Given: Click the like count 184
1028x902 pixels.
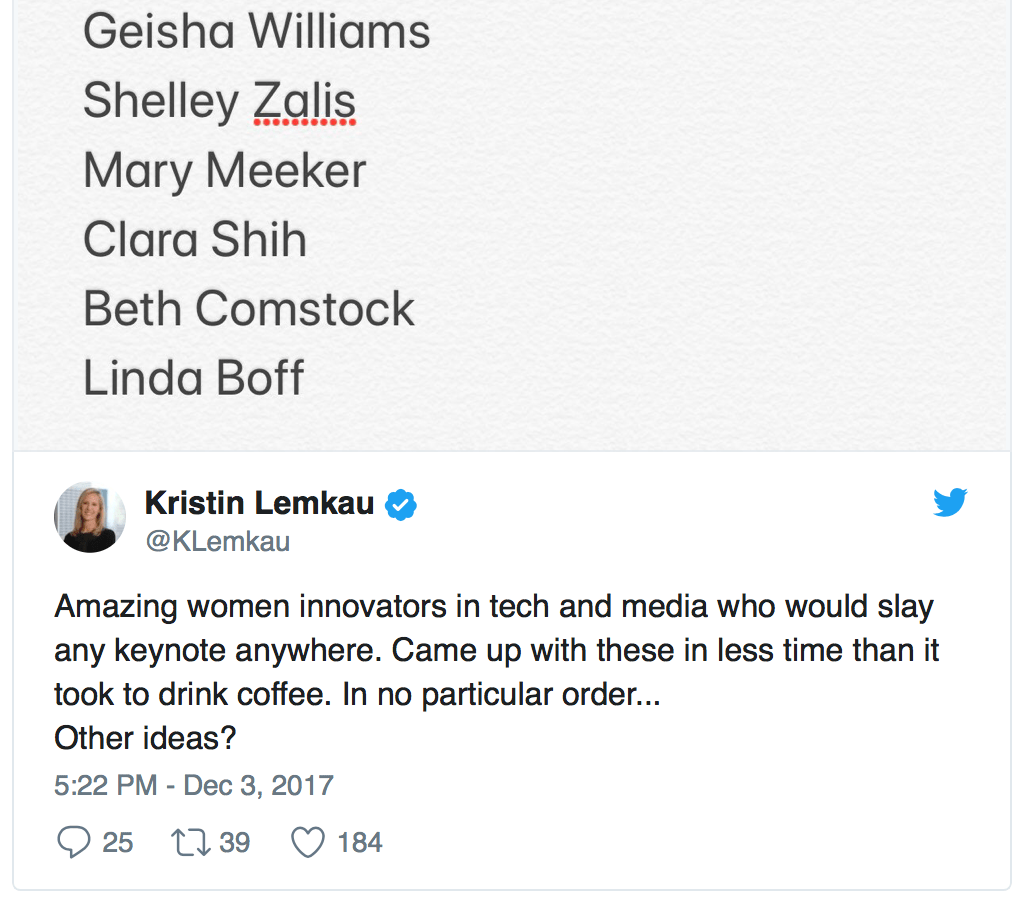Looking at the screenshot, I should click(360, 842).
